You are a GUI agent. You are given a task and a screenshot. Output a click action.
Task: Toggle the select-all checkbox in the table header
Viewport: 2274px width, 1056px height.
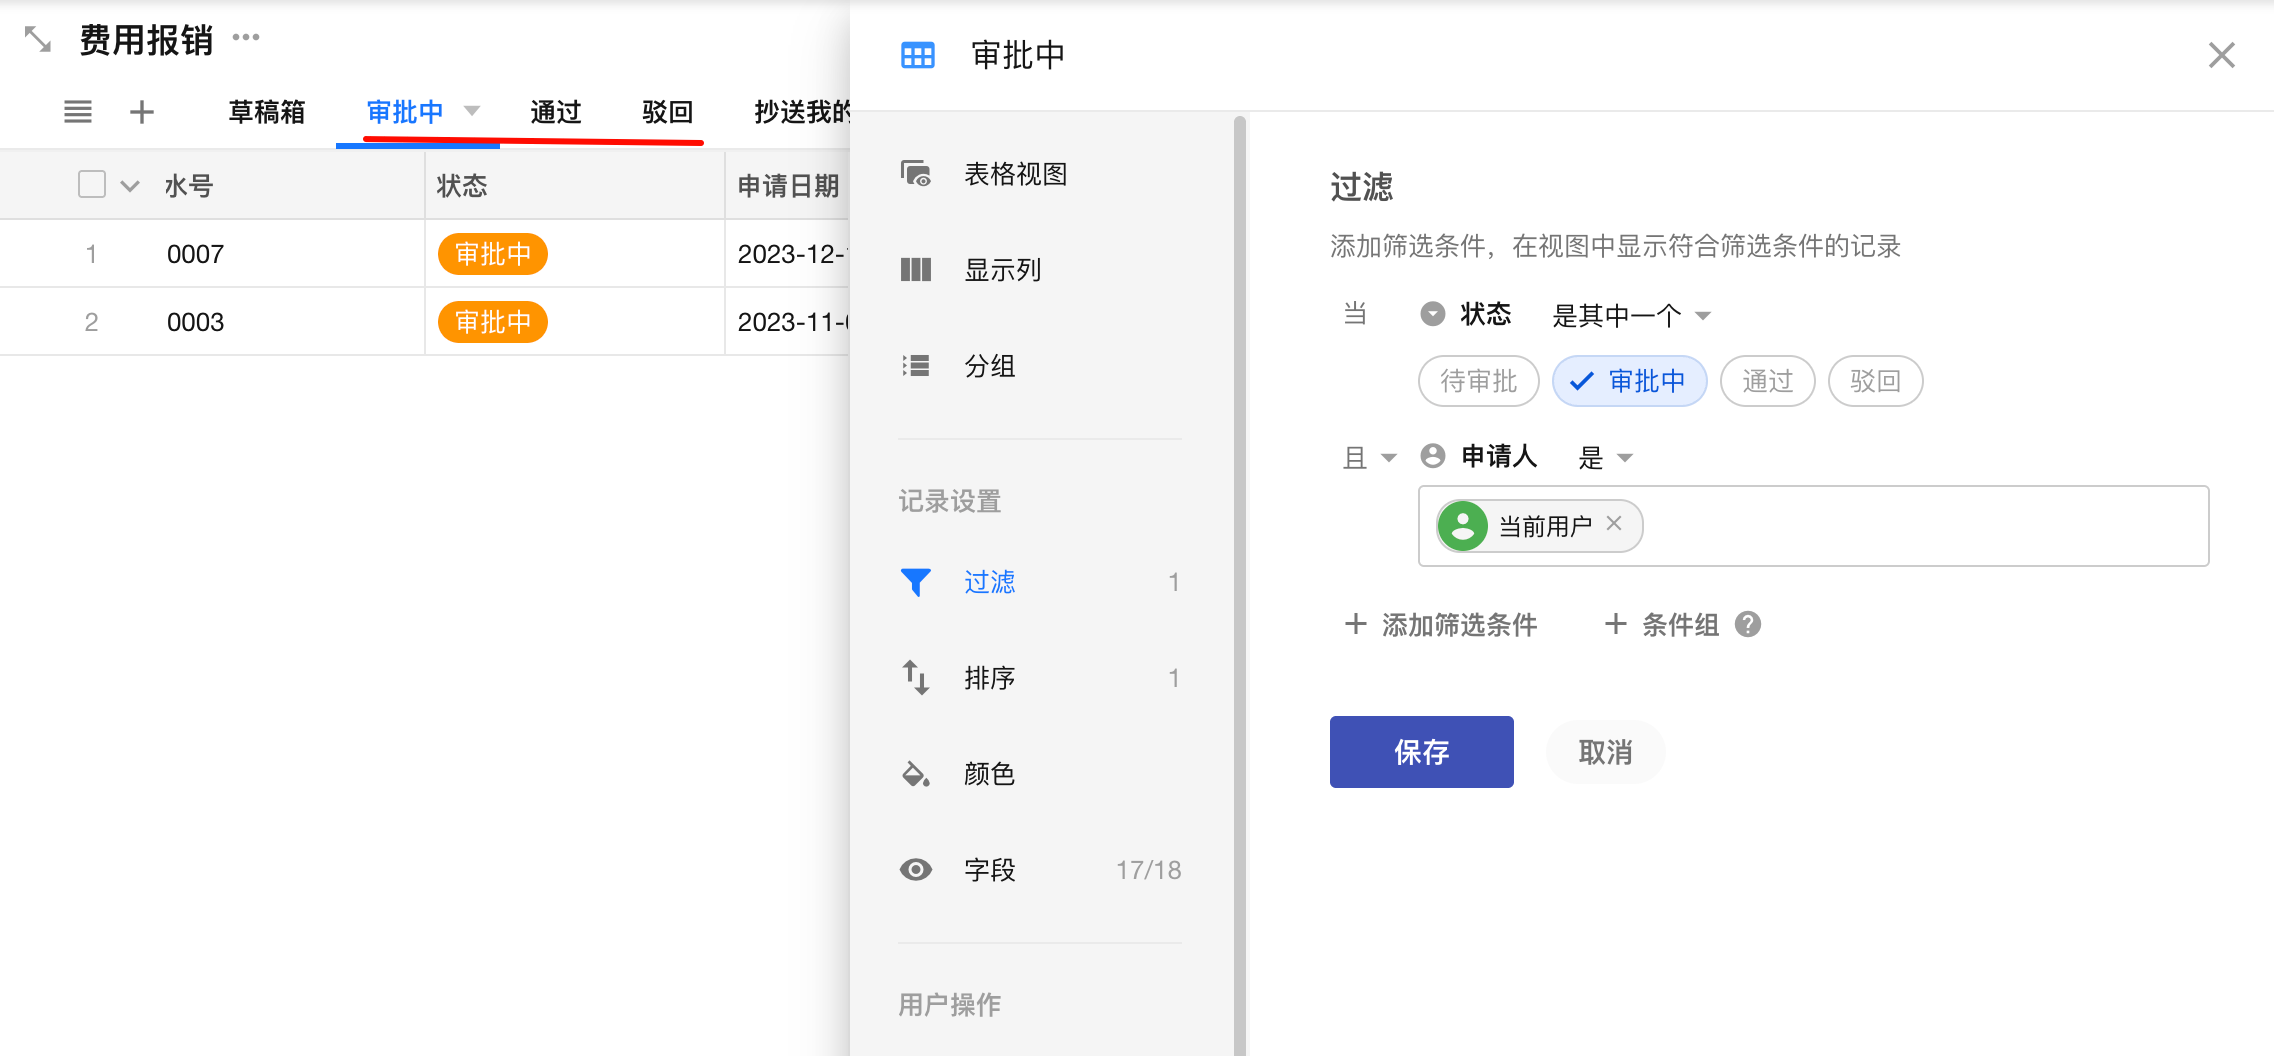point(92,184)
